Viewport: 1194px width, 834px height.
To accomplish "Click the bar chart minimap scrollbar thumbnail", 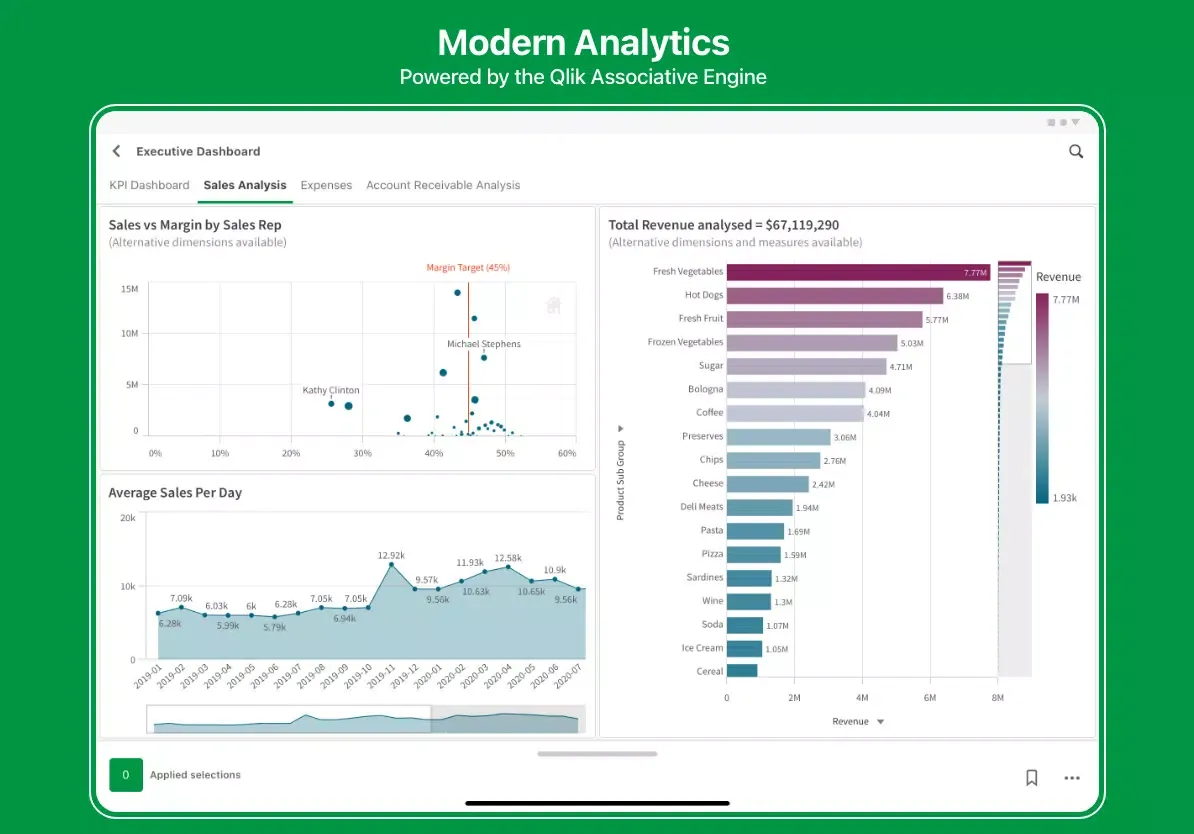I will click(x=1014, y=312).
